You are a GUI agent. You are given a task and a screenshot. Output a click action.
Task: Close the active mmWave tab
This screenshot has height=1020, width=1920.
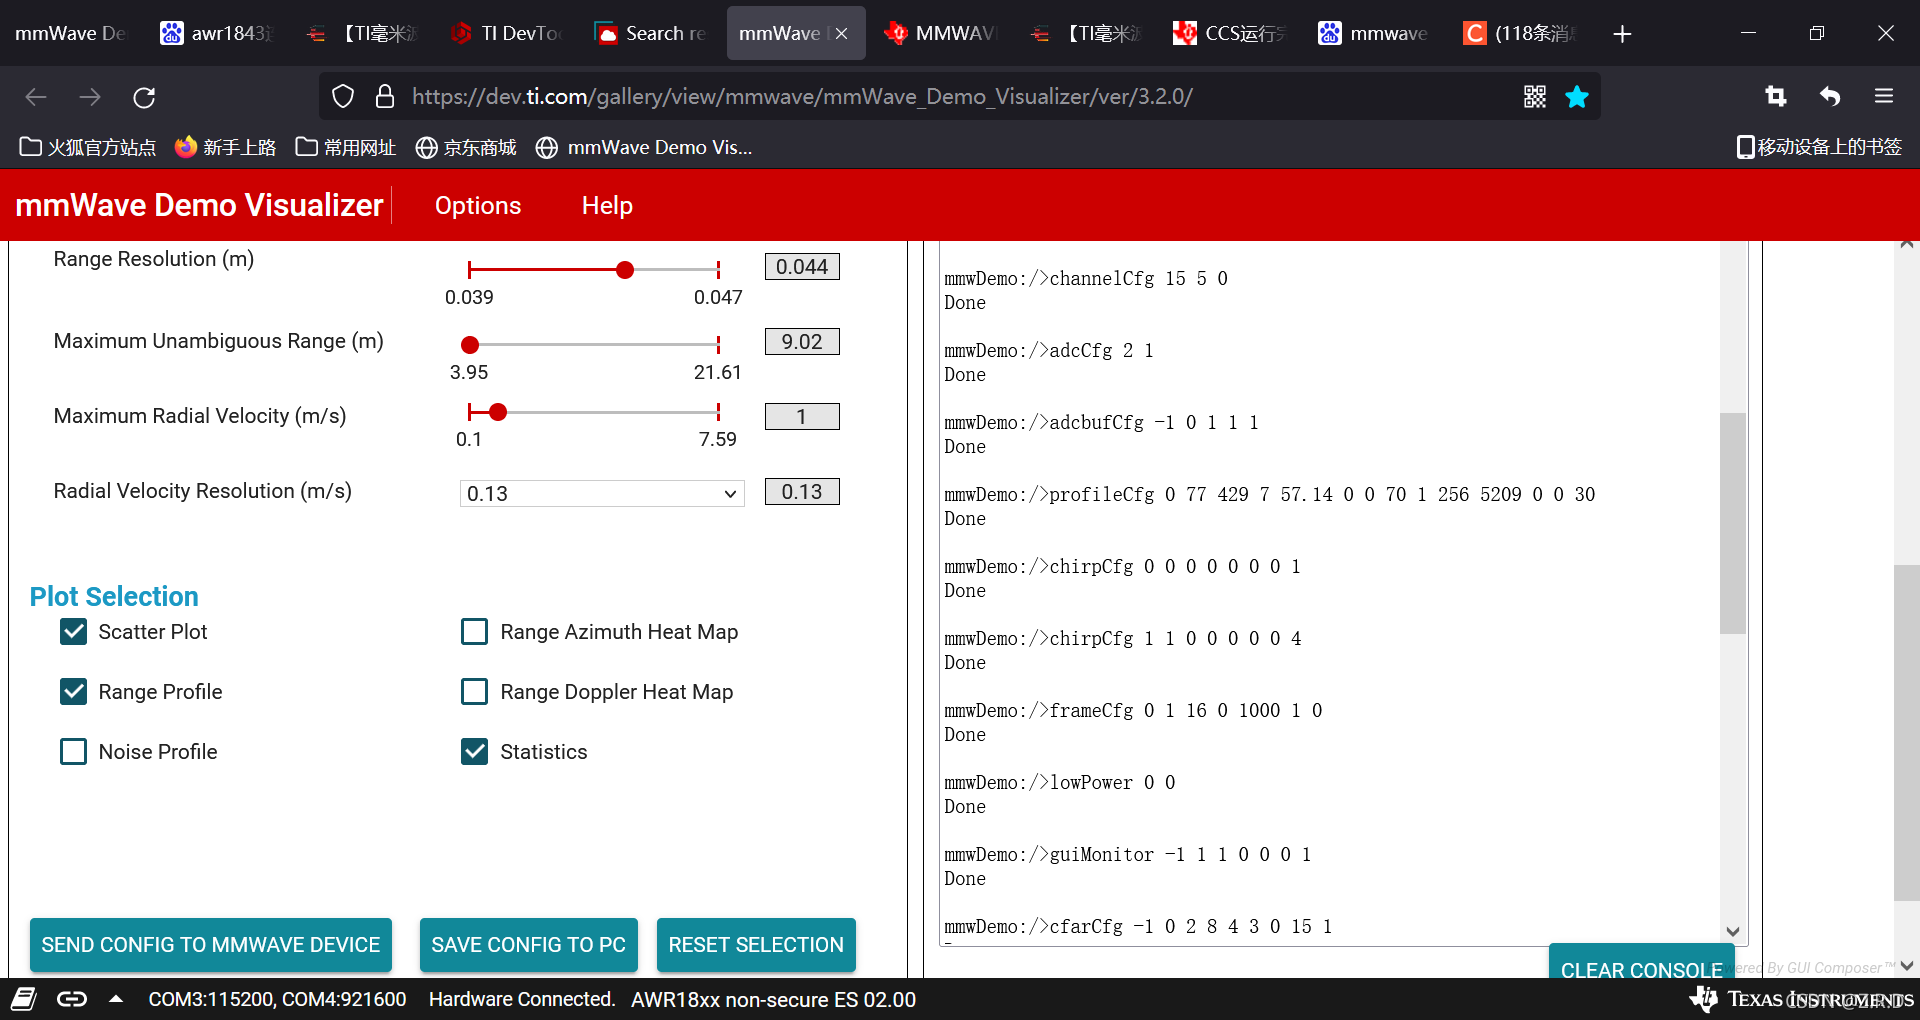842,33
